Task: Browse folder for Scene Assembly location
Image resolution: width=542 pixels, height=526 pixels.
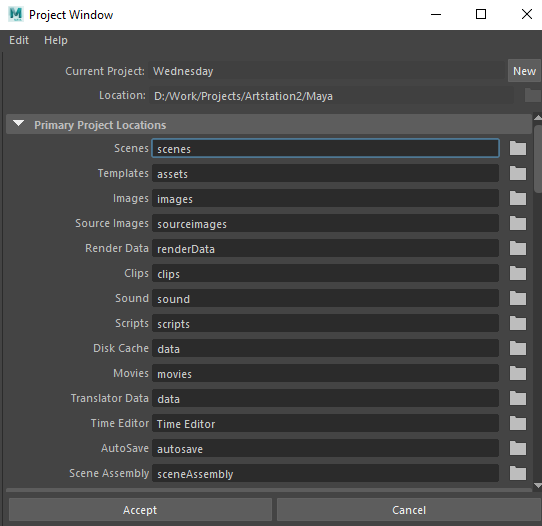Action: tap(518, 473)
